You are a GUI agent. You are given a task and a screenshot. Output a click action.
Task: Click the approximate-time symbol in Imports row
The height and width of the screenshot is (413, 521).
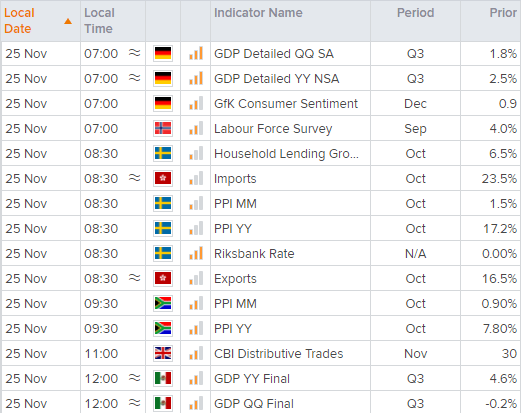[135, 178]
